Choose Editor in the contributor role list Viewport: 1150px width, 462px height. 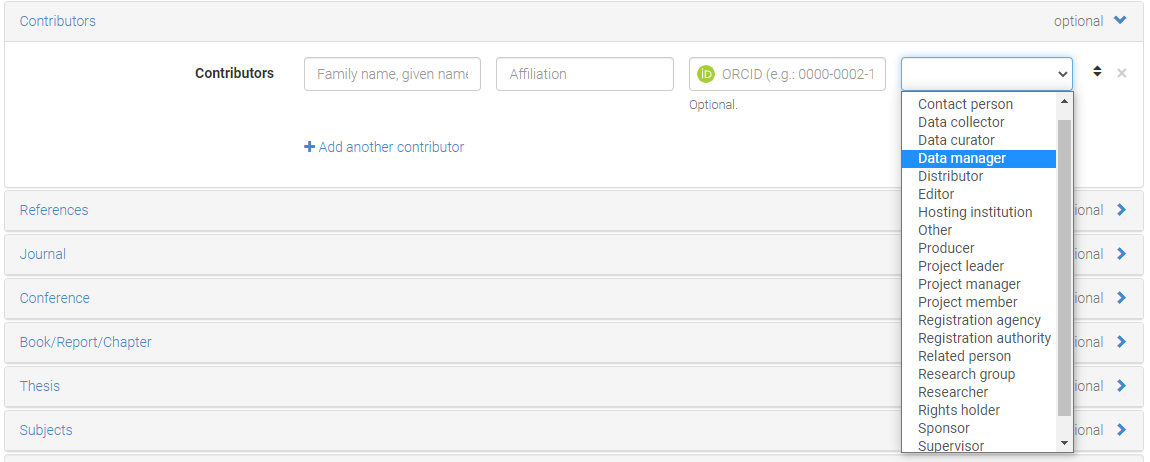click(x=936, y=194)
